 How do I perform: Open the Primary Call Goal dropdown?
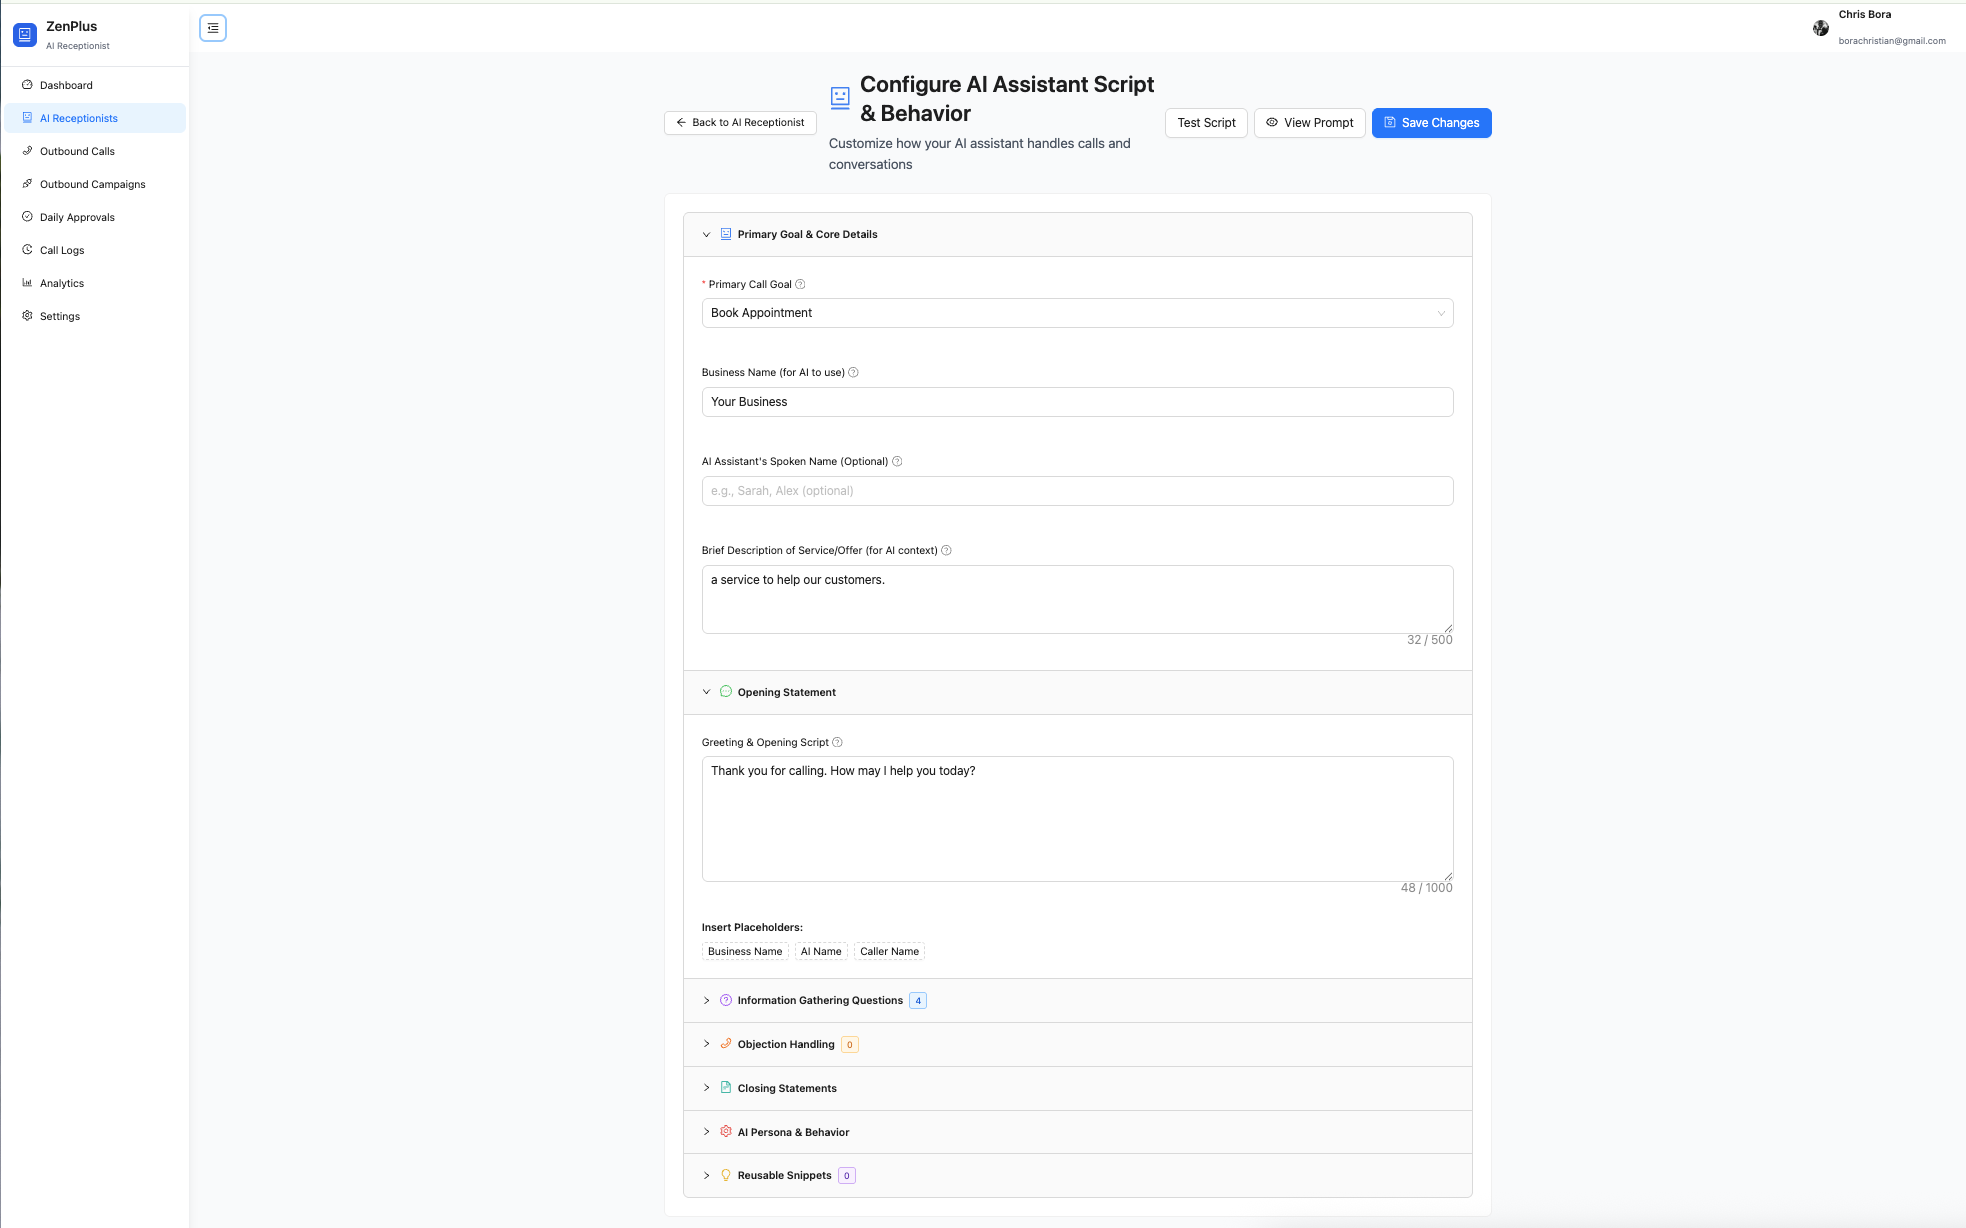(x=1077, y=313)
